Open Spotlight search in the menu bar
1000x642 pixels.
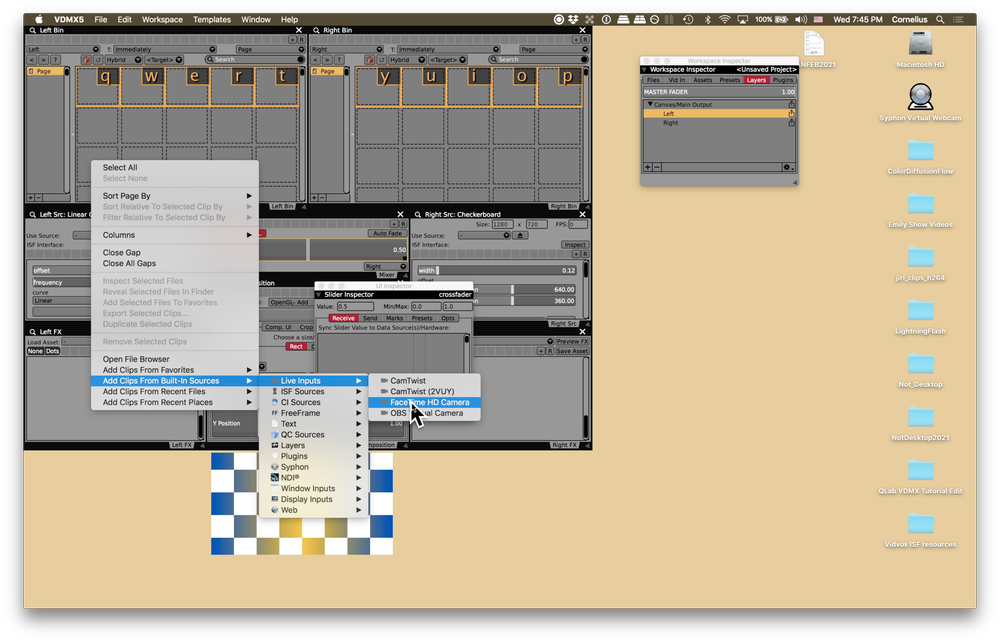940,20
